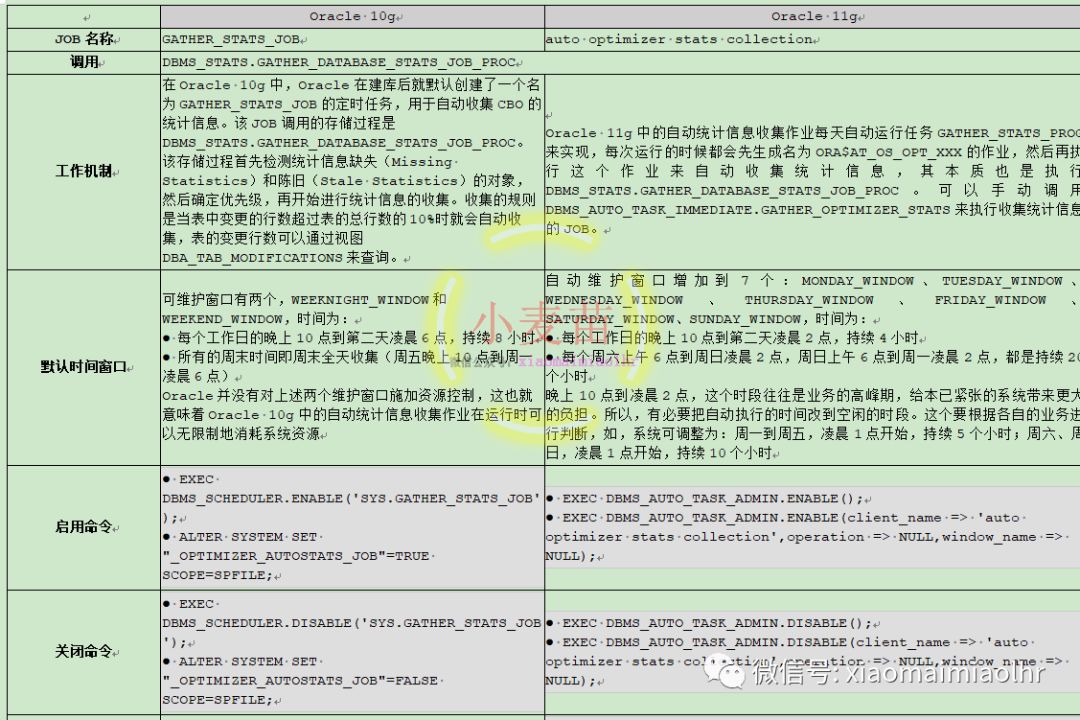Select the '工作机制' row label
Screen dimensions: 1080x720
tap(84, 171)
